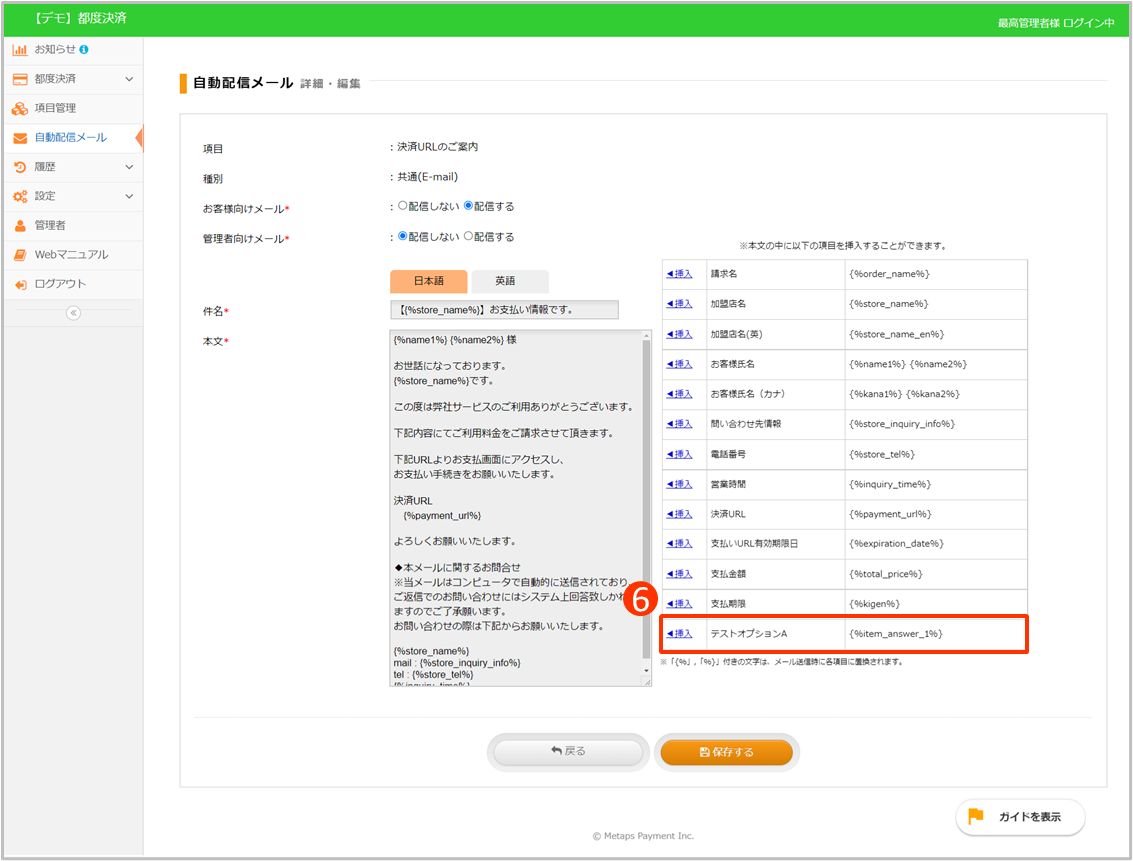Click the お知らせ bar chart icon
1133x861 pixels.
pyautogui.click(x=20, y=49)
